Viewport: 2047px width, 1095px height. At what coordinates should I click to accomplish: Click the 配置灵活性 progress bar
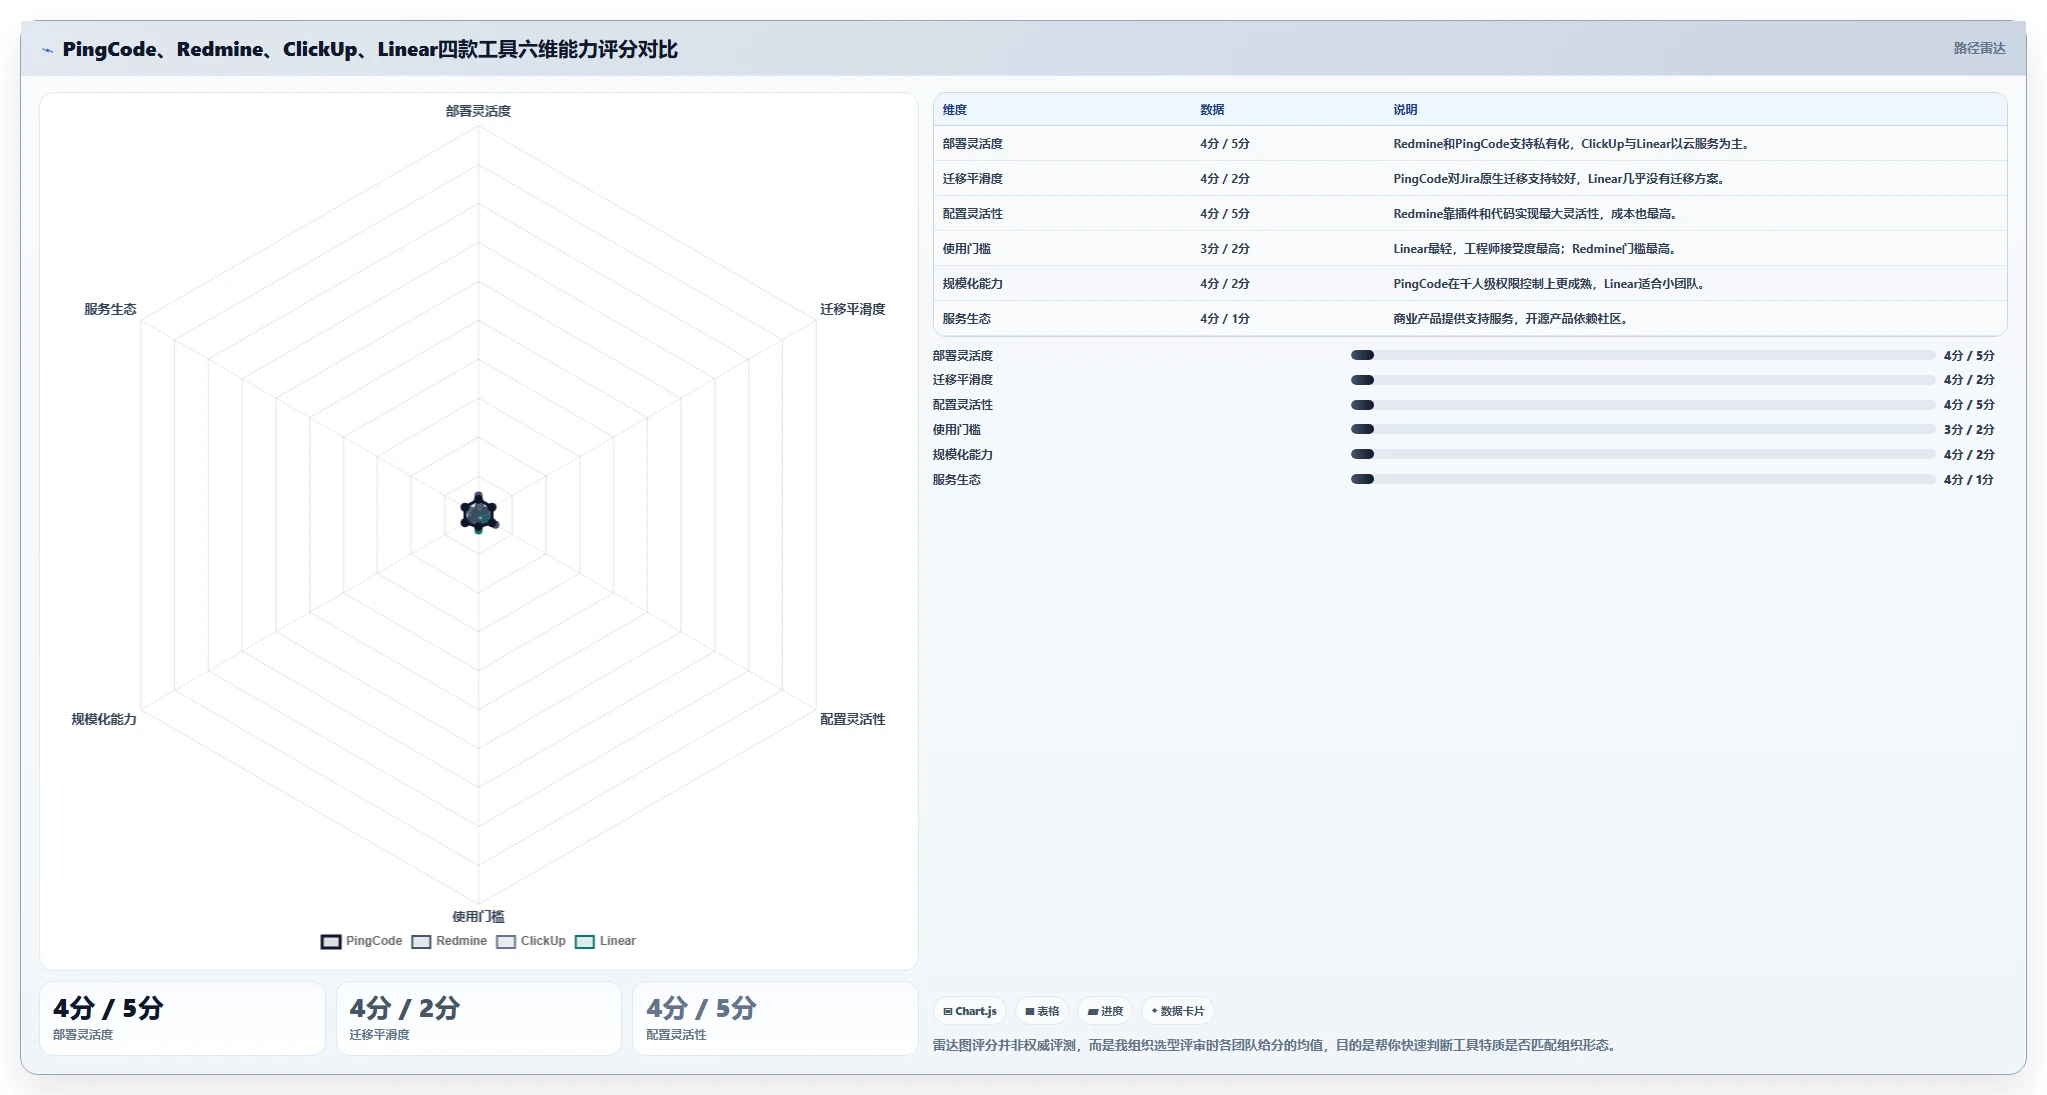click(1642, 405)
